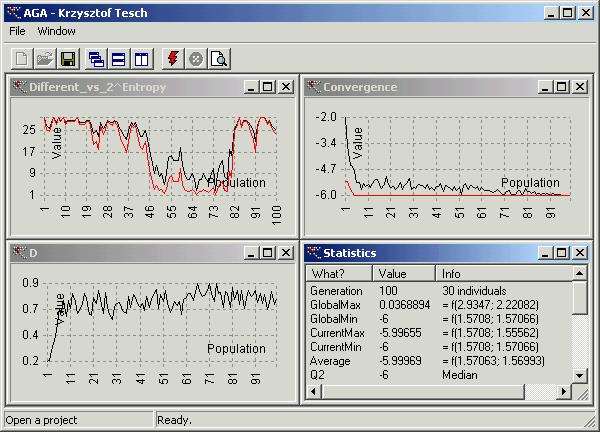Screen dimensions: 600x432
Task: Cascade windows using the toolbar icon
Action: click(x=96, y=59)
